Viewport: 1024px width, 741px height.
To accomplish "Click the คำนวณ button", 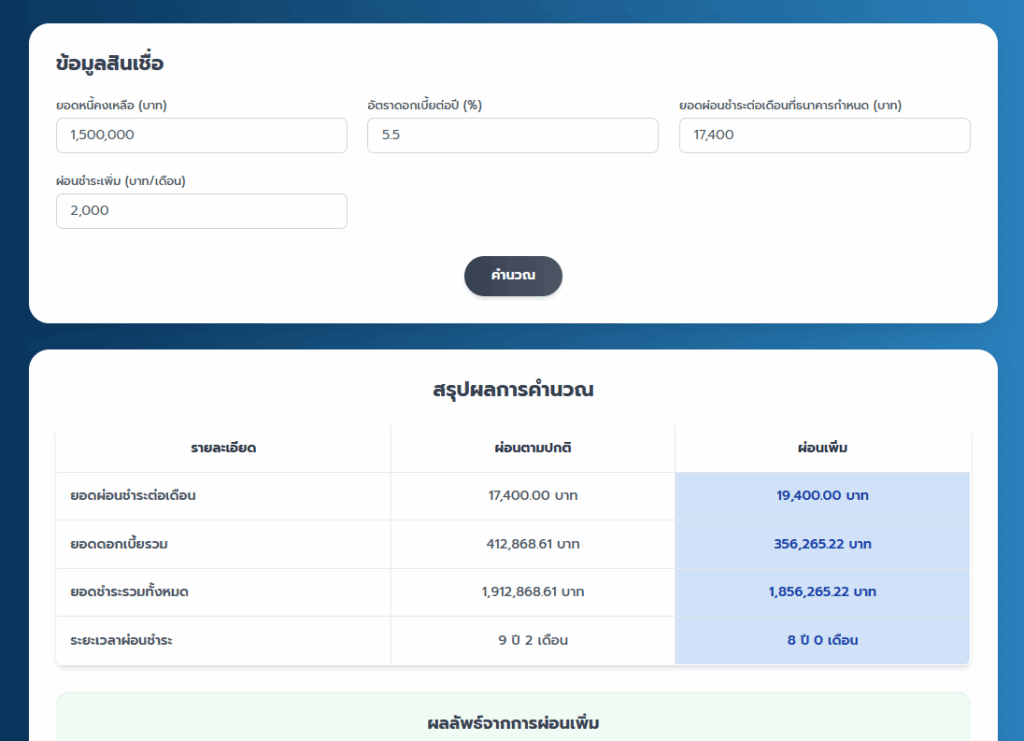I will (x=513, y=276).
